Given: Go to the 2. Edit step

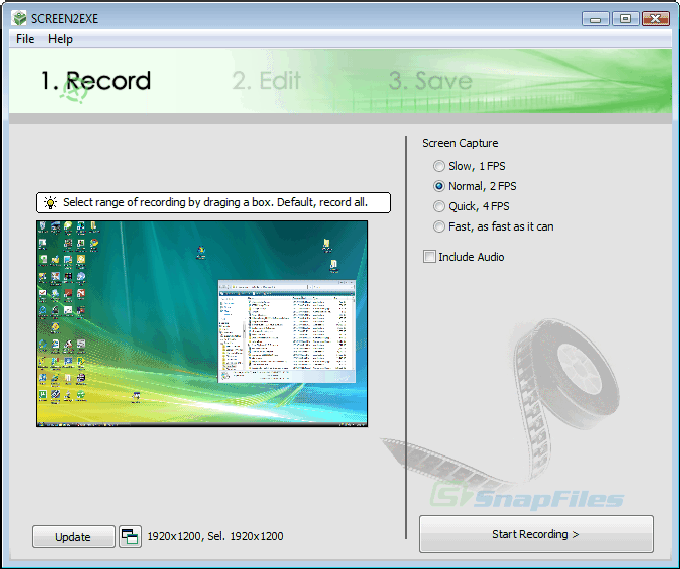Looking at the screenshot, I should [266, 81].
